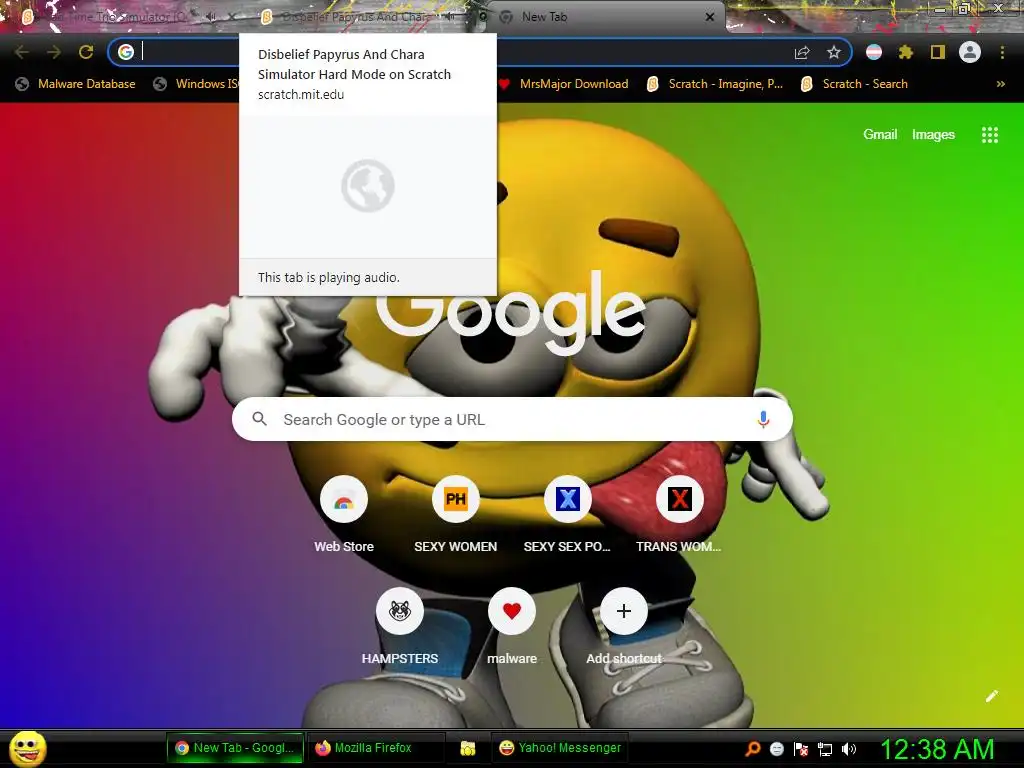
Task: Click the 12:38 AM taskbar clock
Action: click(x=937, y=749)
